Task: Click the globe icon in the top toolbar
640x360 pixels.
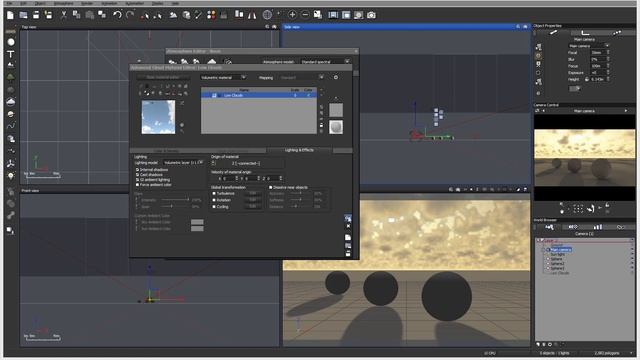Action: coord(267,15)
